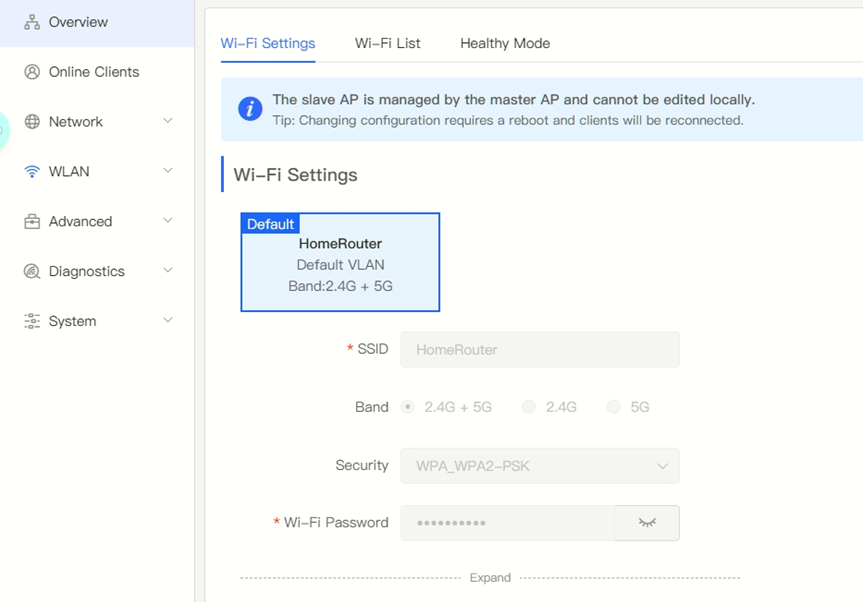
Task: Click the Overview topology icon
Action: coord(32,22)
